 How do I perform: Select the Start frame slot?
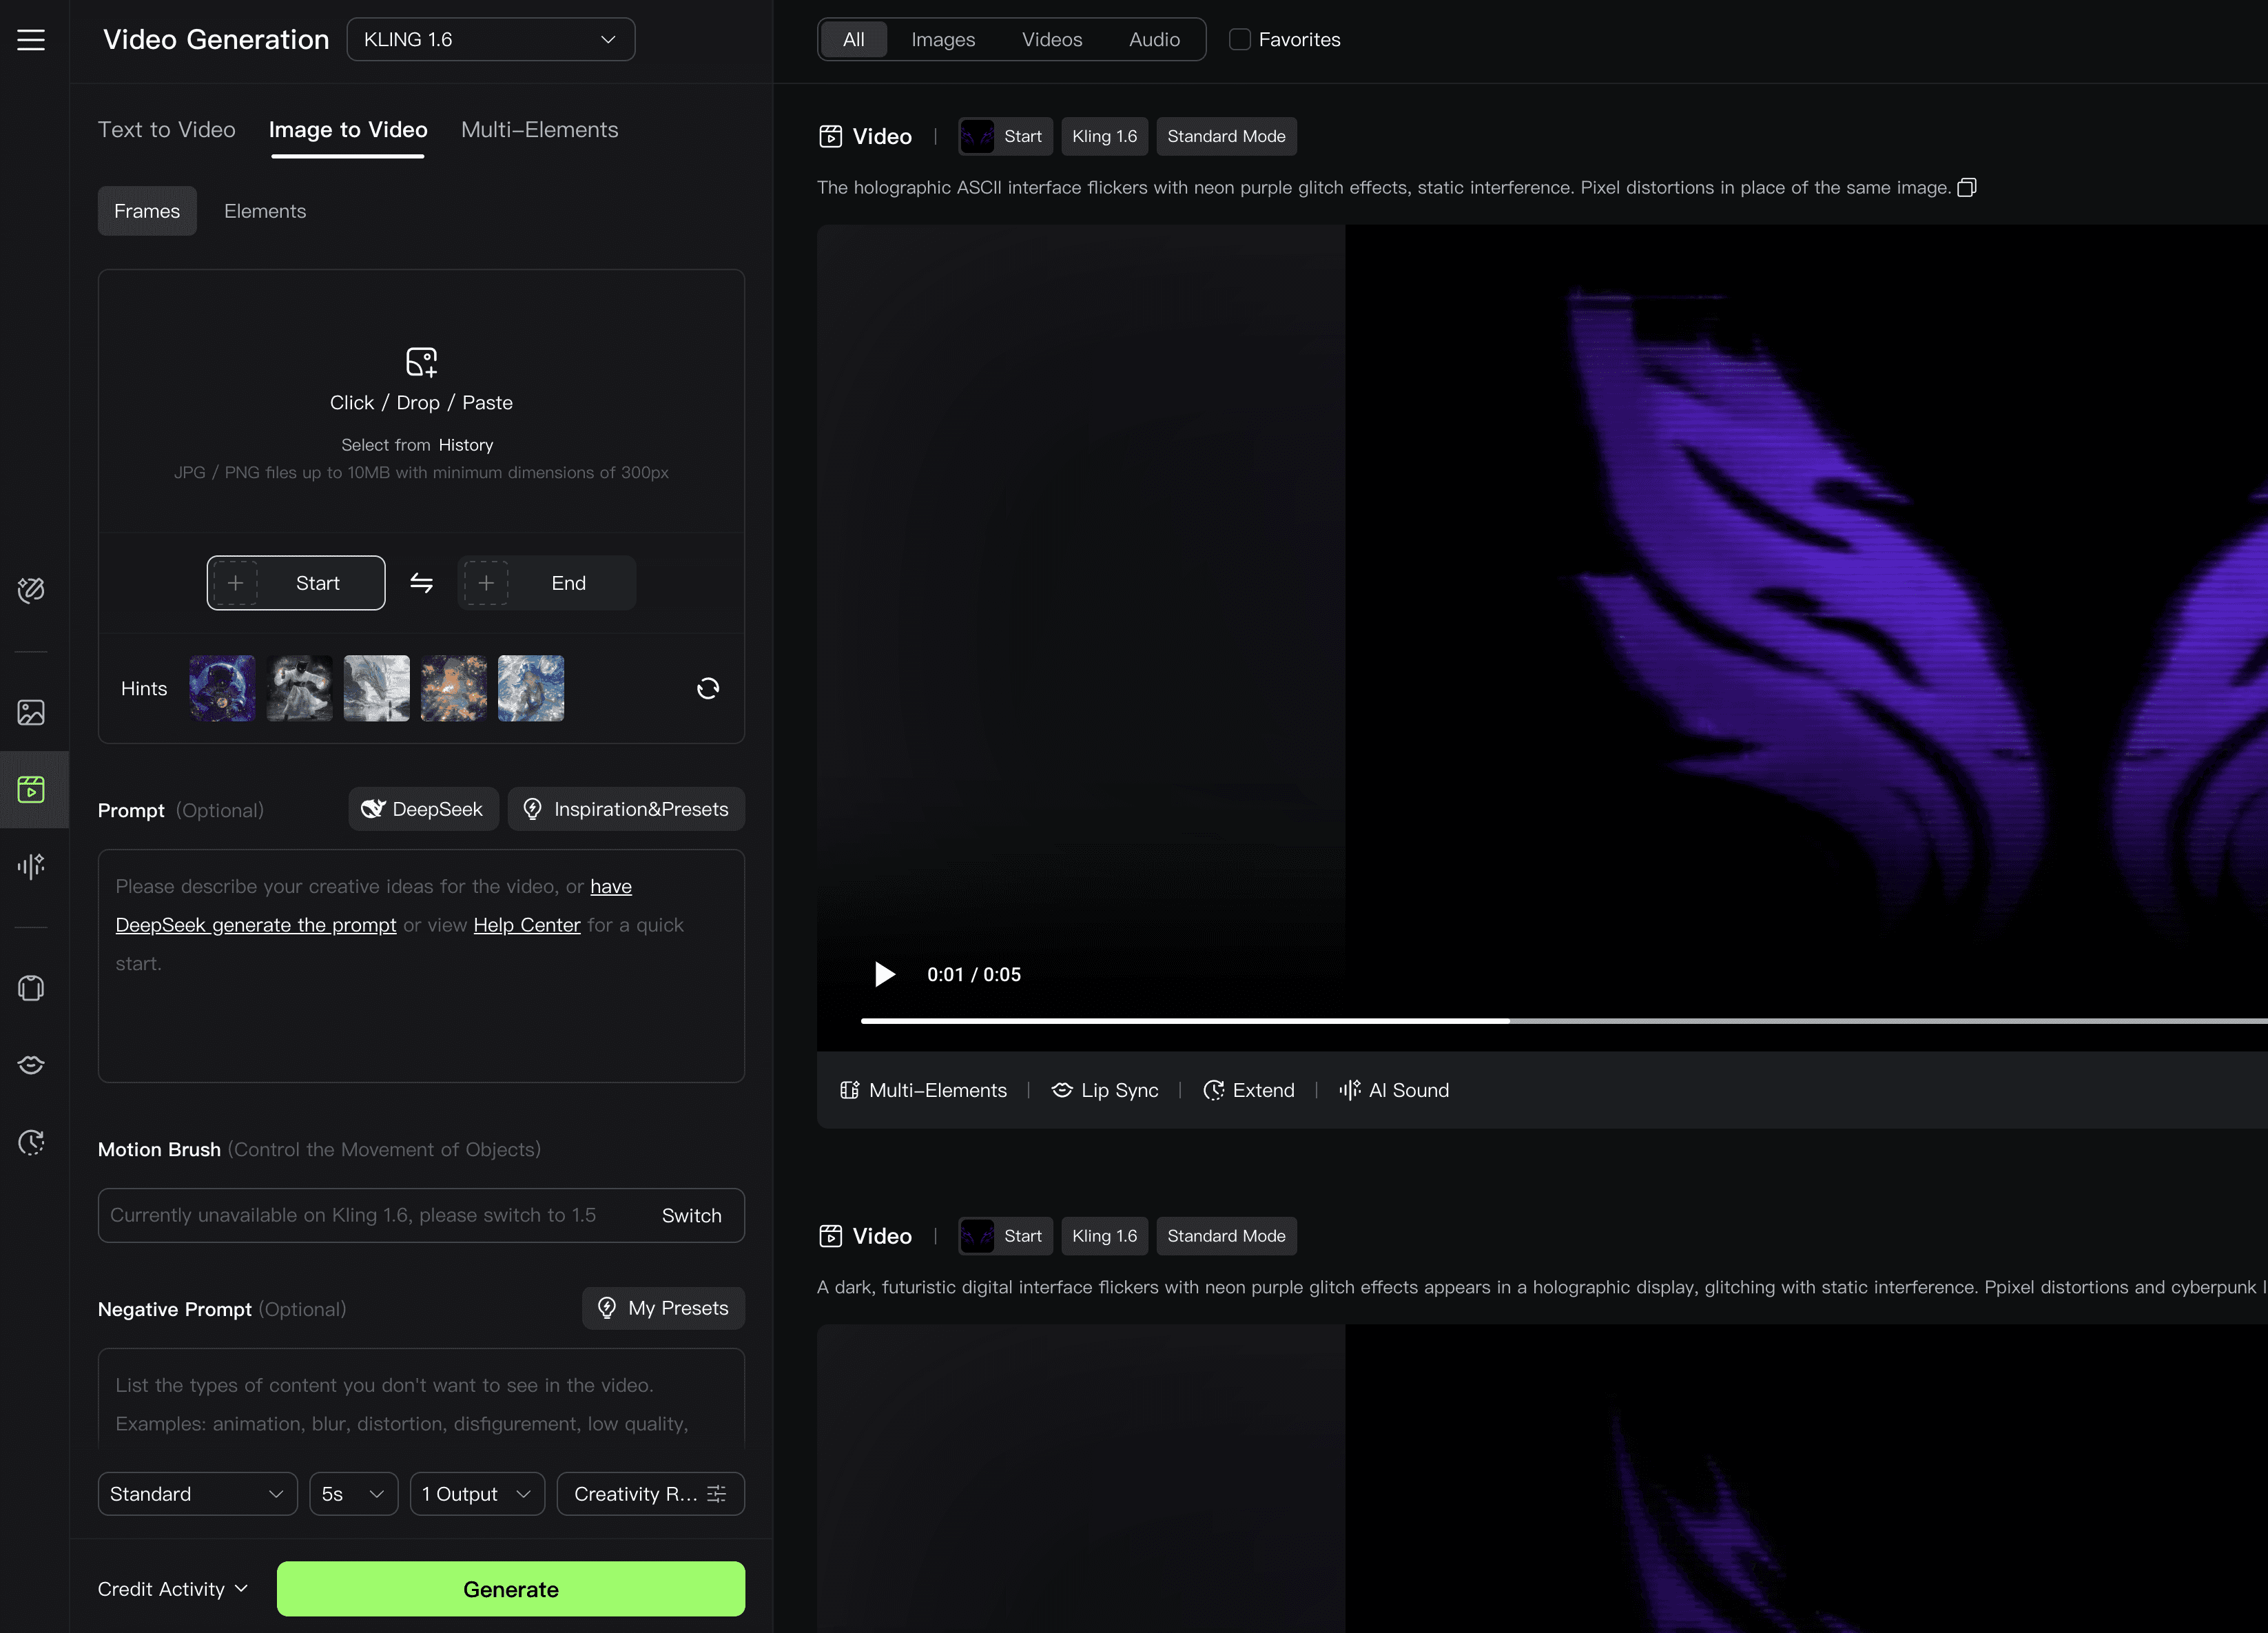[x=296, y=583]
